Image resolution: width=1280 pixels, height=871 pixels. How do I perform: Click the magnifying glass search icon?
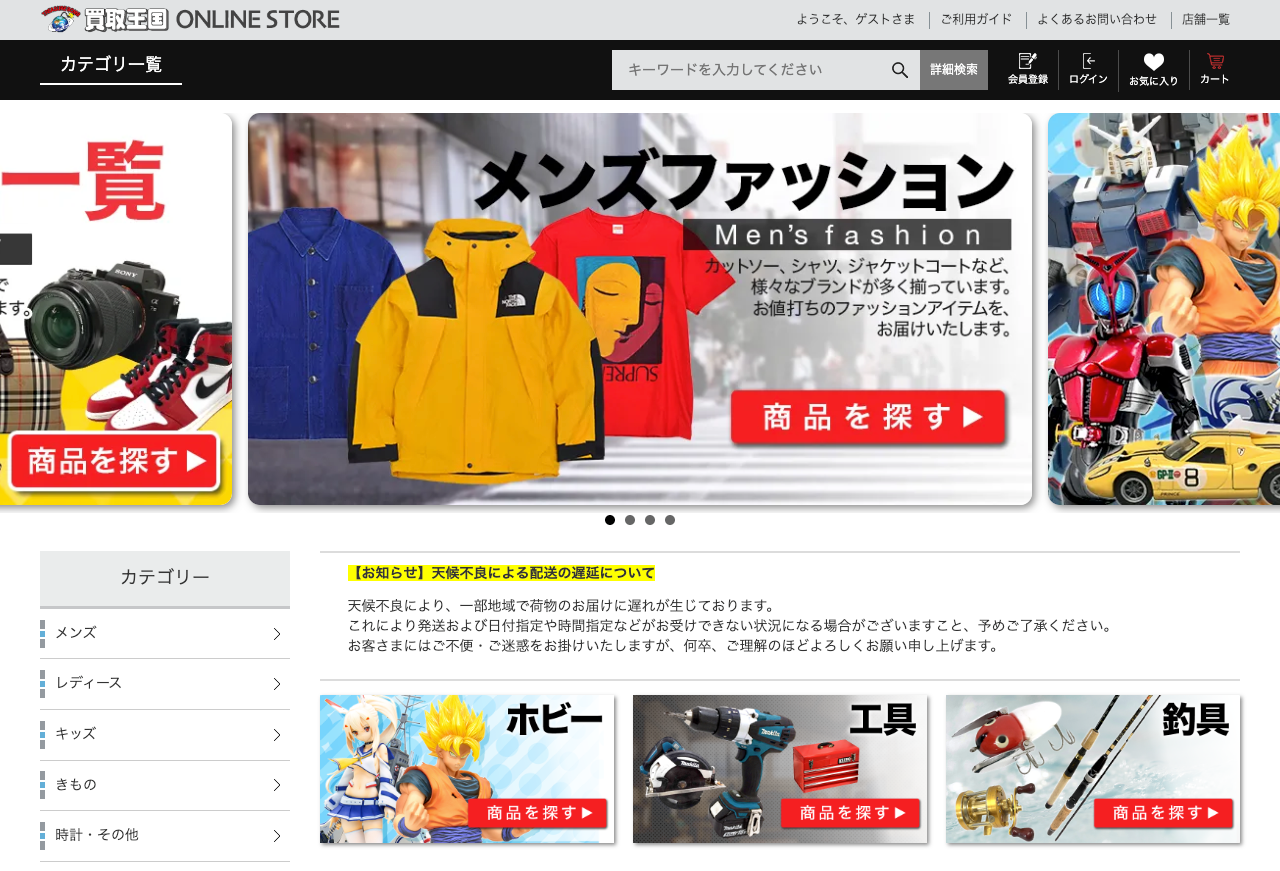900,70
